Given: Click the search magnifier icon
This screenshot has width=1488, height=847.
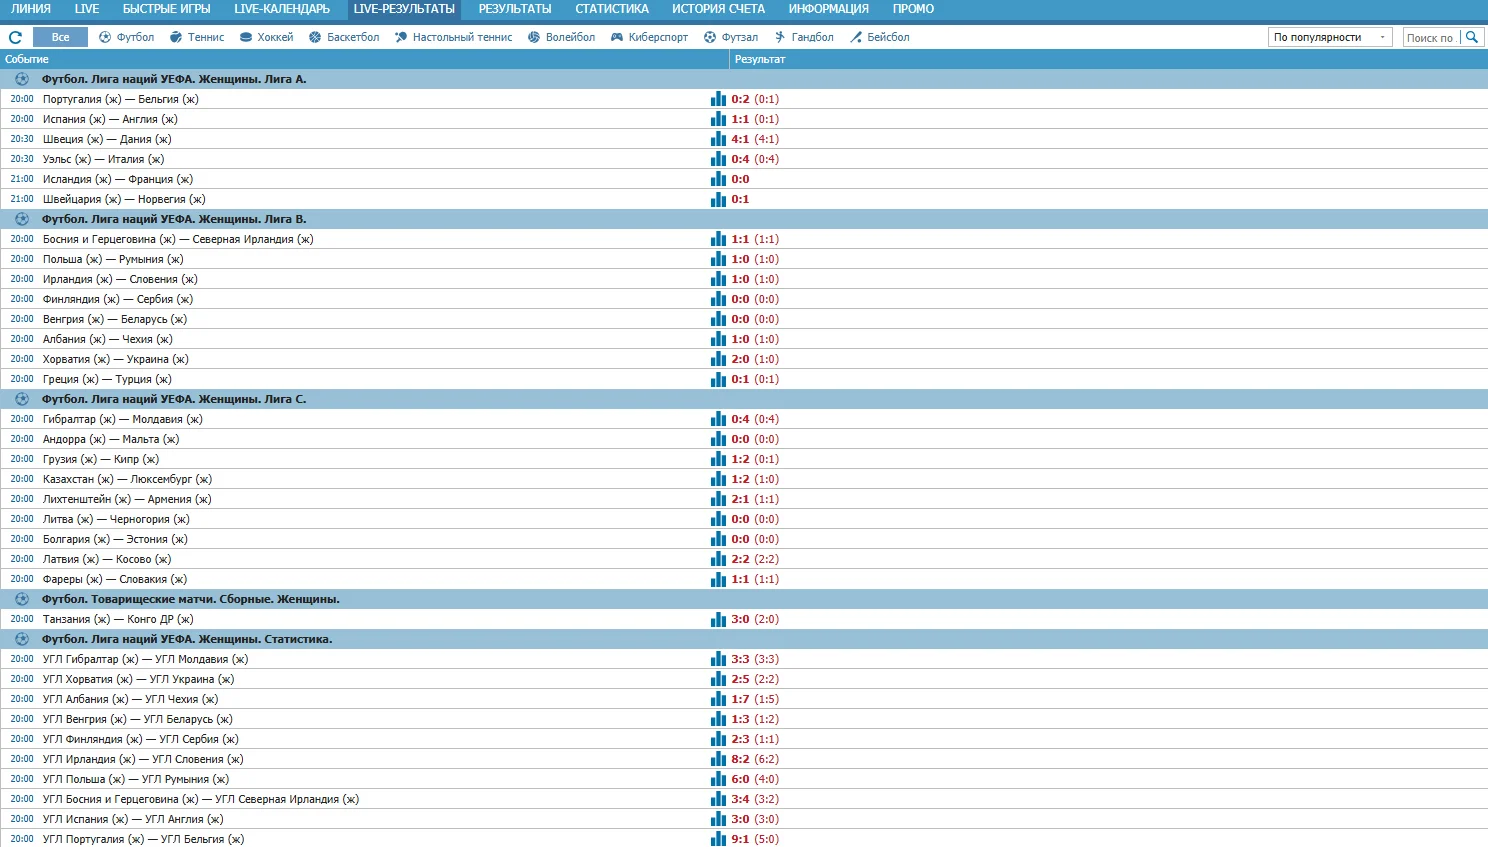Looking at the screenshot, I should 1471,37.
